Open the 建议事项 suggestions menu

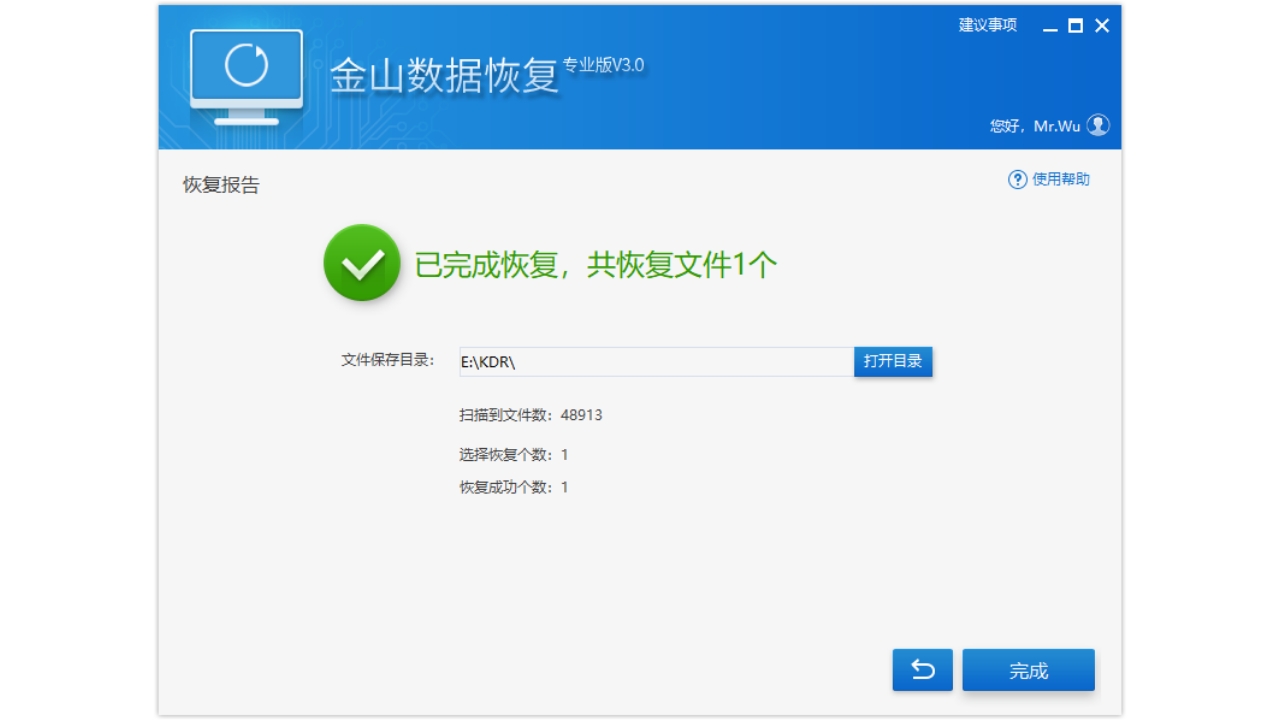(987, 25)
